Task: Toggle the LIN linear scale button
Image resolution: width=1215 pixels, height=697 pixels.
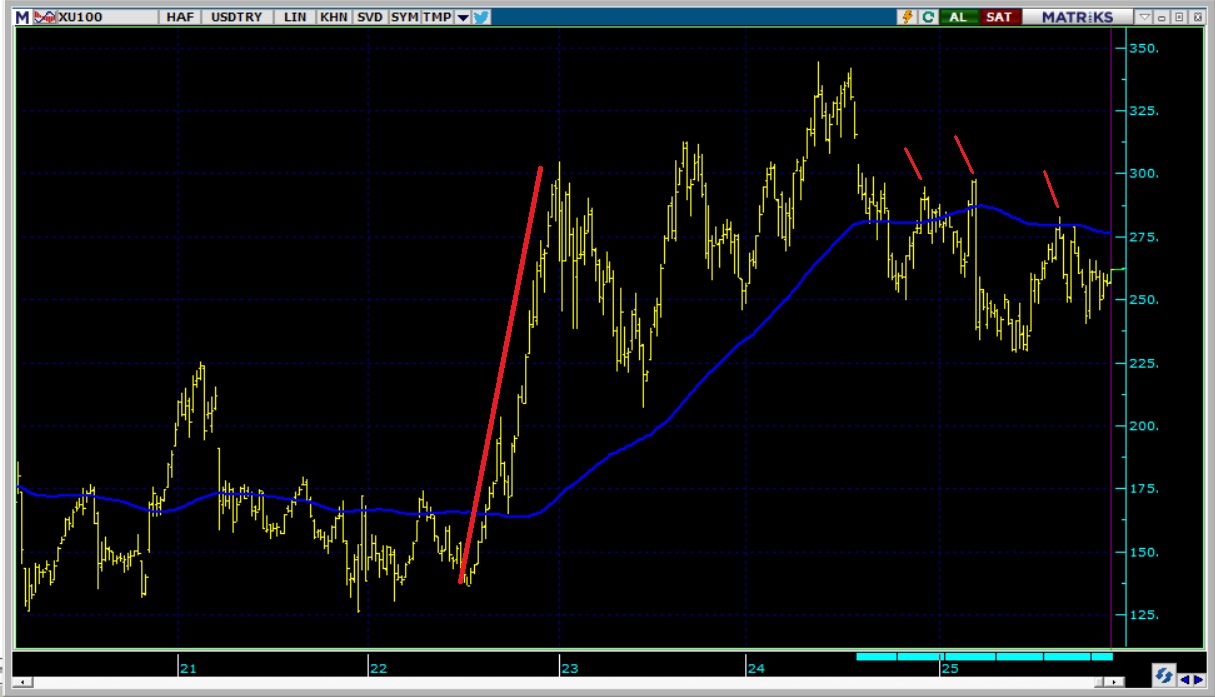Action: click(296, 17)
